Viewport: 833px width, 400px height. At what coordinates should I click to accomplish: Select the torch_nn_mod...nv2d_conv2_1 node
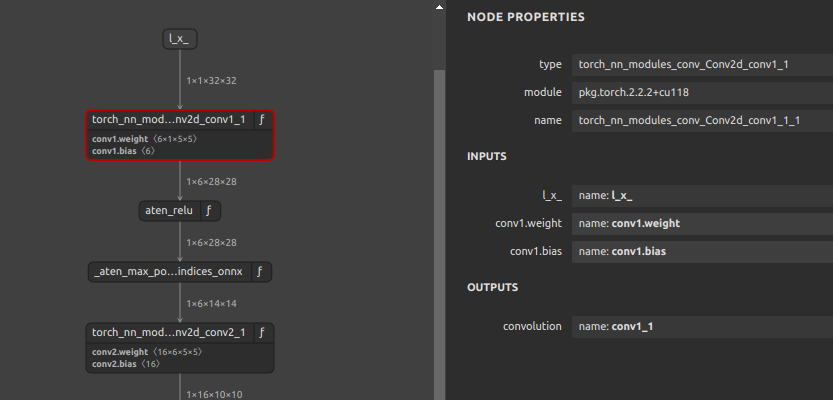[169, 333]
